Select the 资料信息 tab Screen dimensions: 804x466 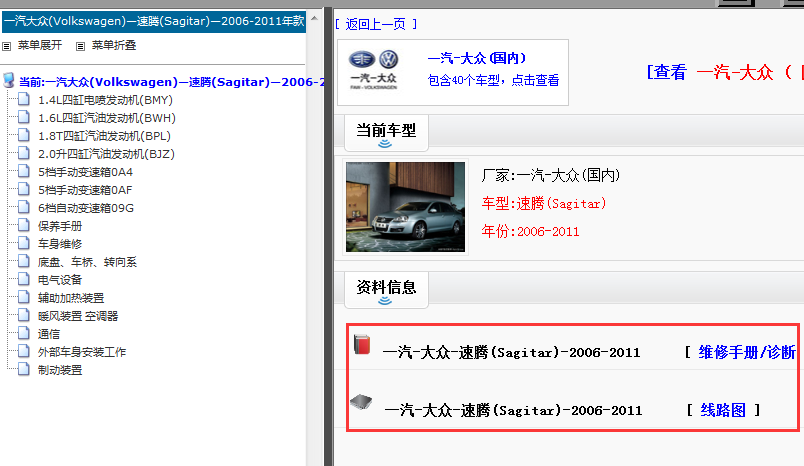pos(386,290)
